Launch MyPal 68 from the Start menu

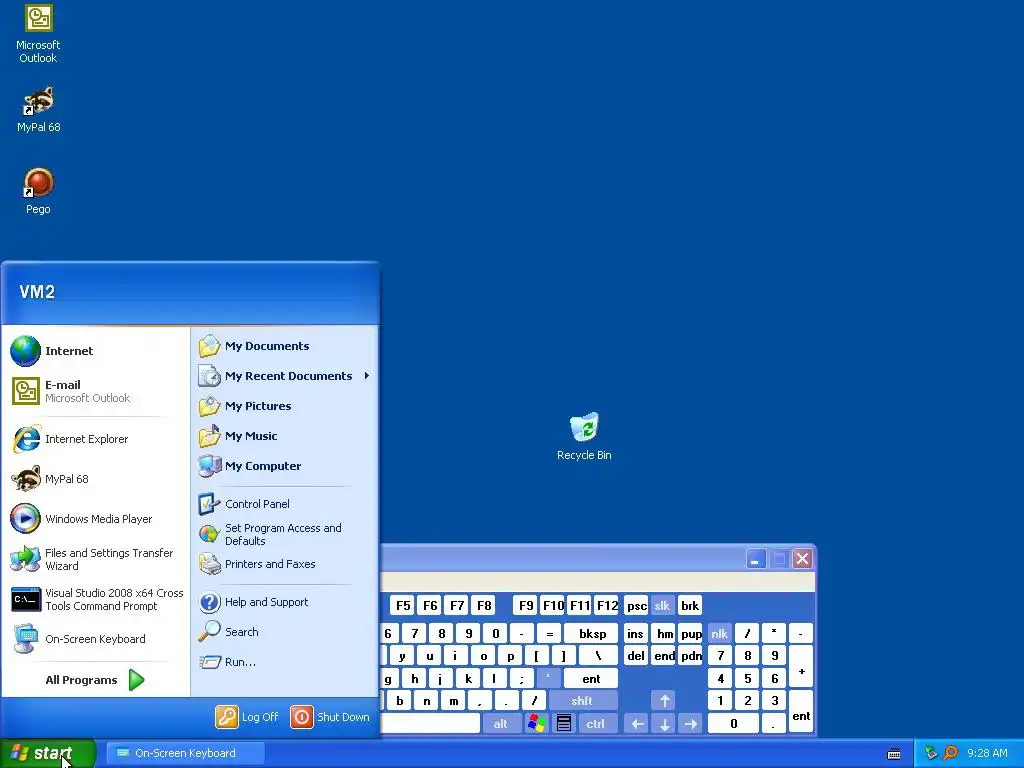(95, 479)
